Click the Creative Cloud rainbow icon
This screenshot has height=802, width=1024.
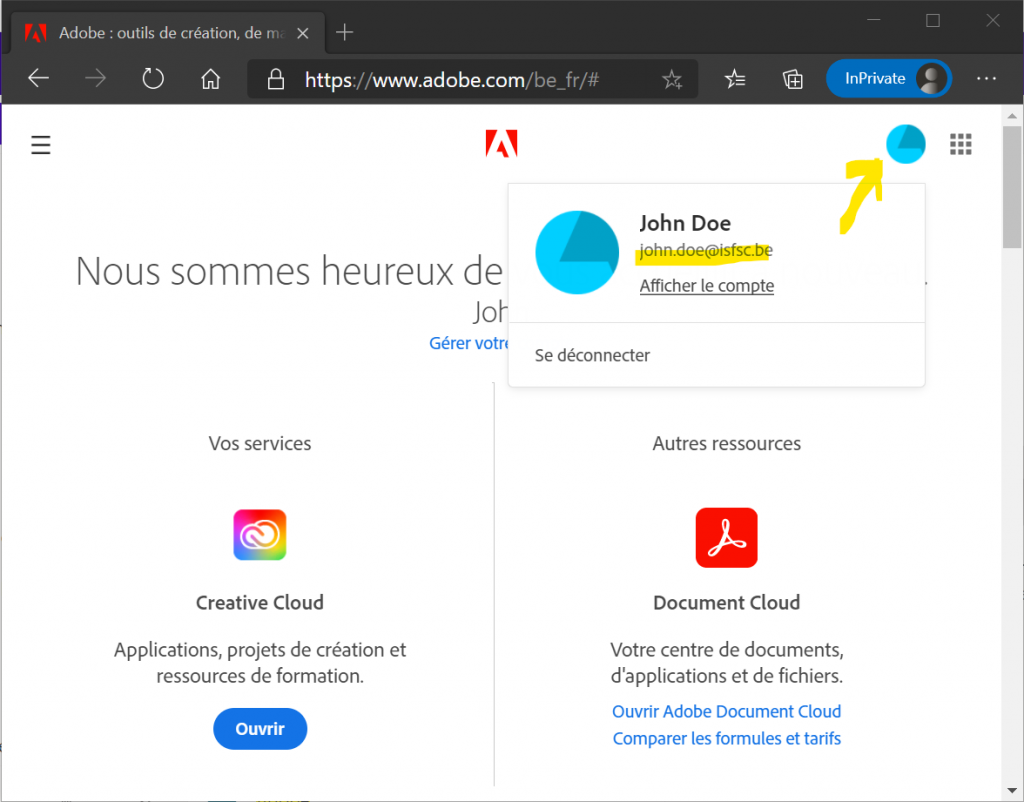[260, 535]
